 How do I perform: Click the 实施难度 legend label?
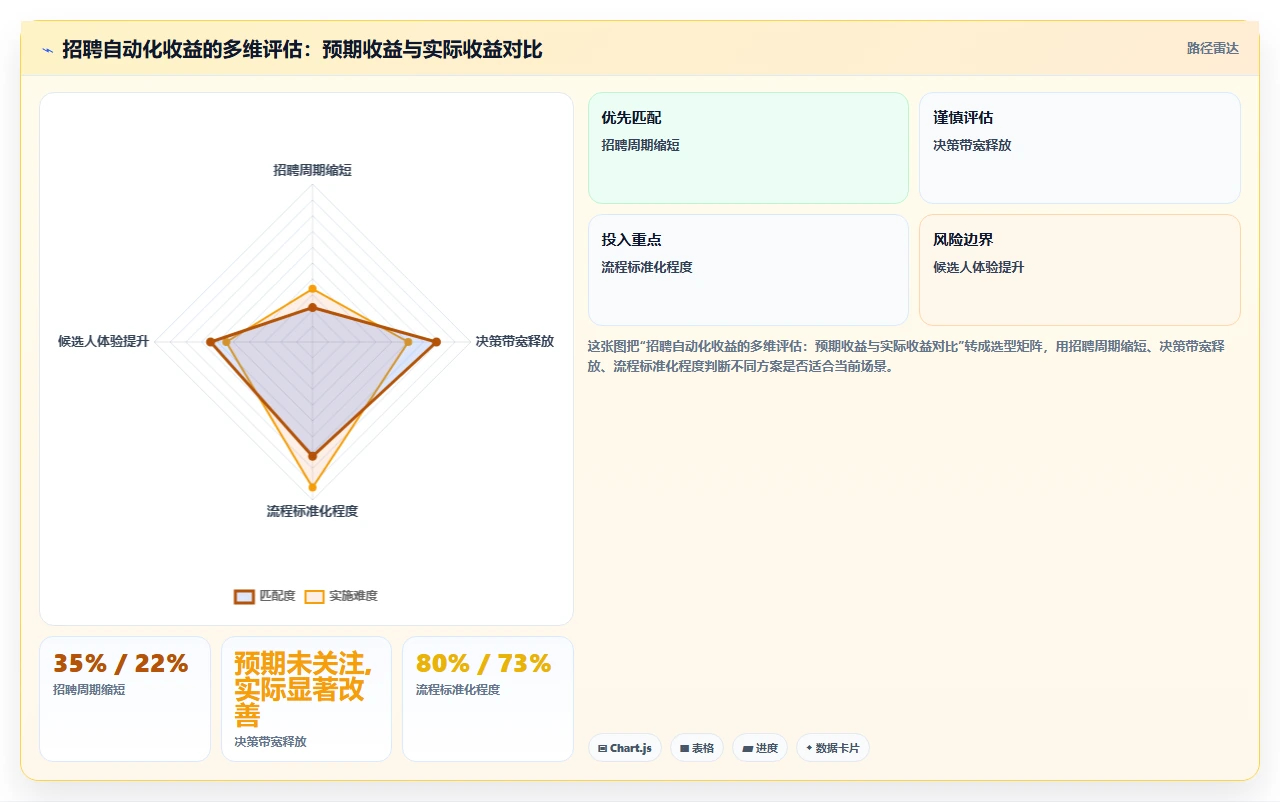coord(353,596)
